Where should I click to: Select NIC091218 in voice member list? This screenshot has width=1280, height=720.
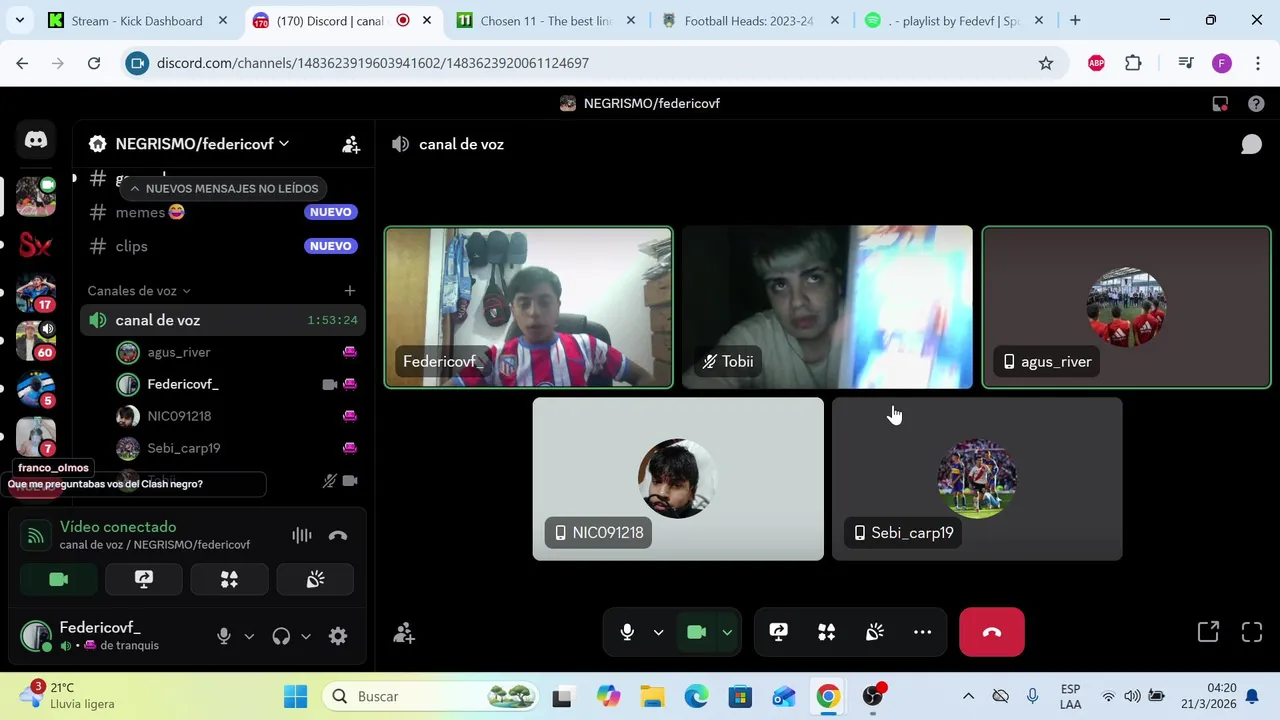(x=238, y=416)
